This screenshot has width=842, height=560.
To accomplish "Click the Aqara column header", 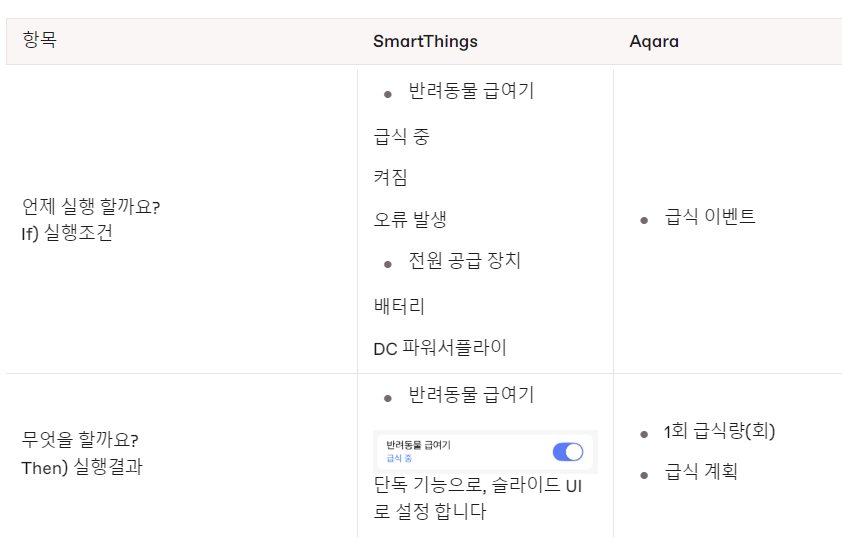I will pyautogui.click(x=655, y=41).
